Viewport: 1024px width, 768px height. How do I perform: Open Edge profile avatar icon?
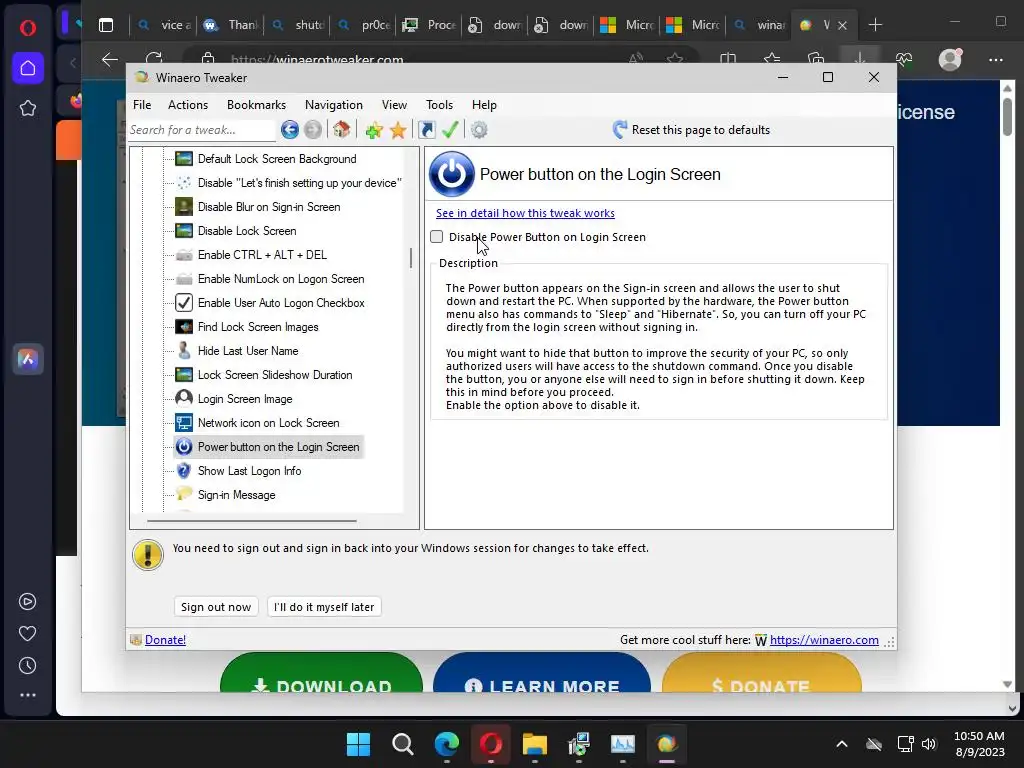click(950, 60)
